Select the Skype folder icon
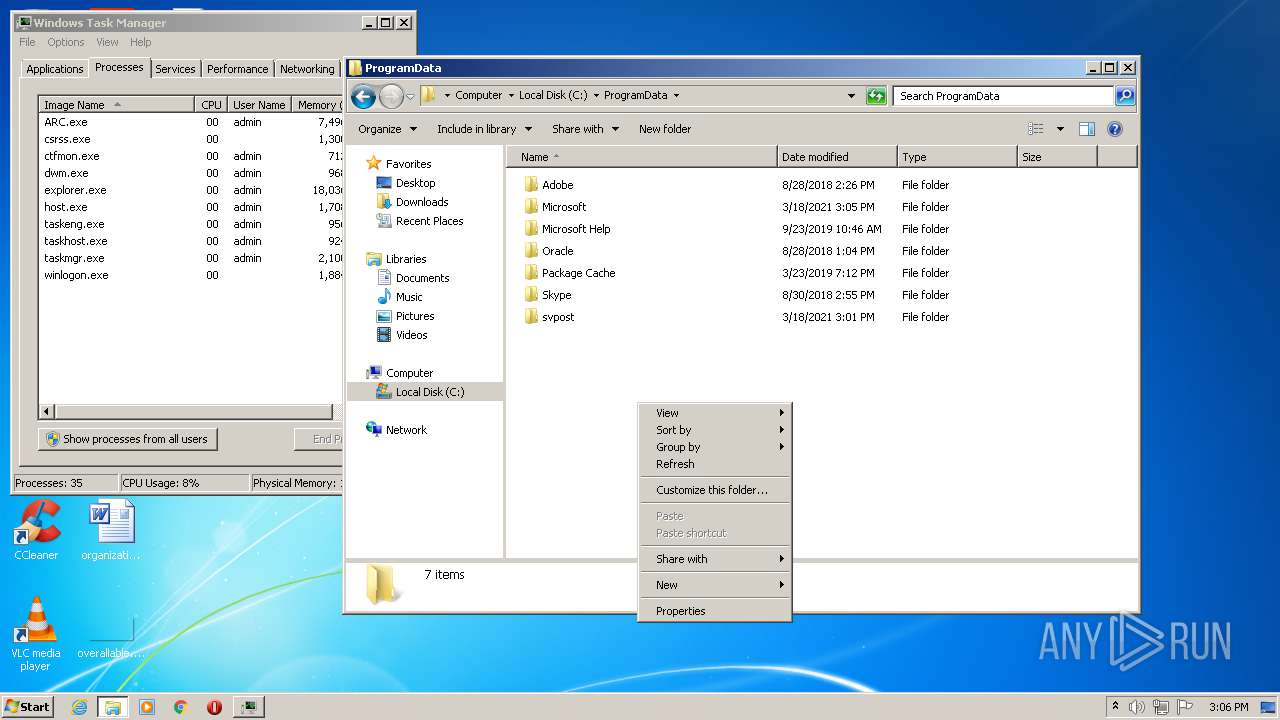1280x720 pixels. tap(531, 295)
